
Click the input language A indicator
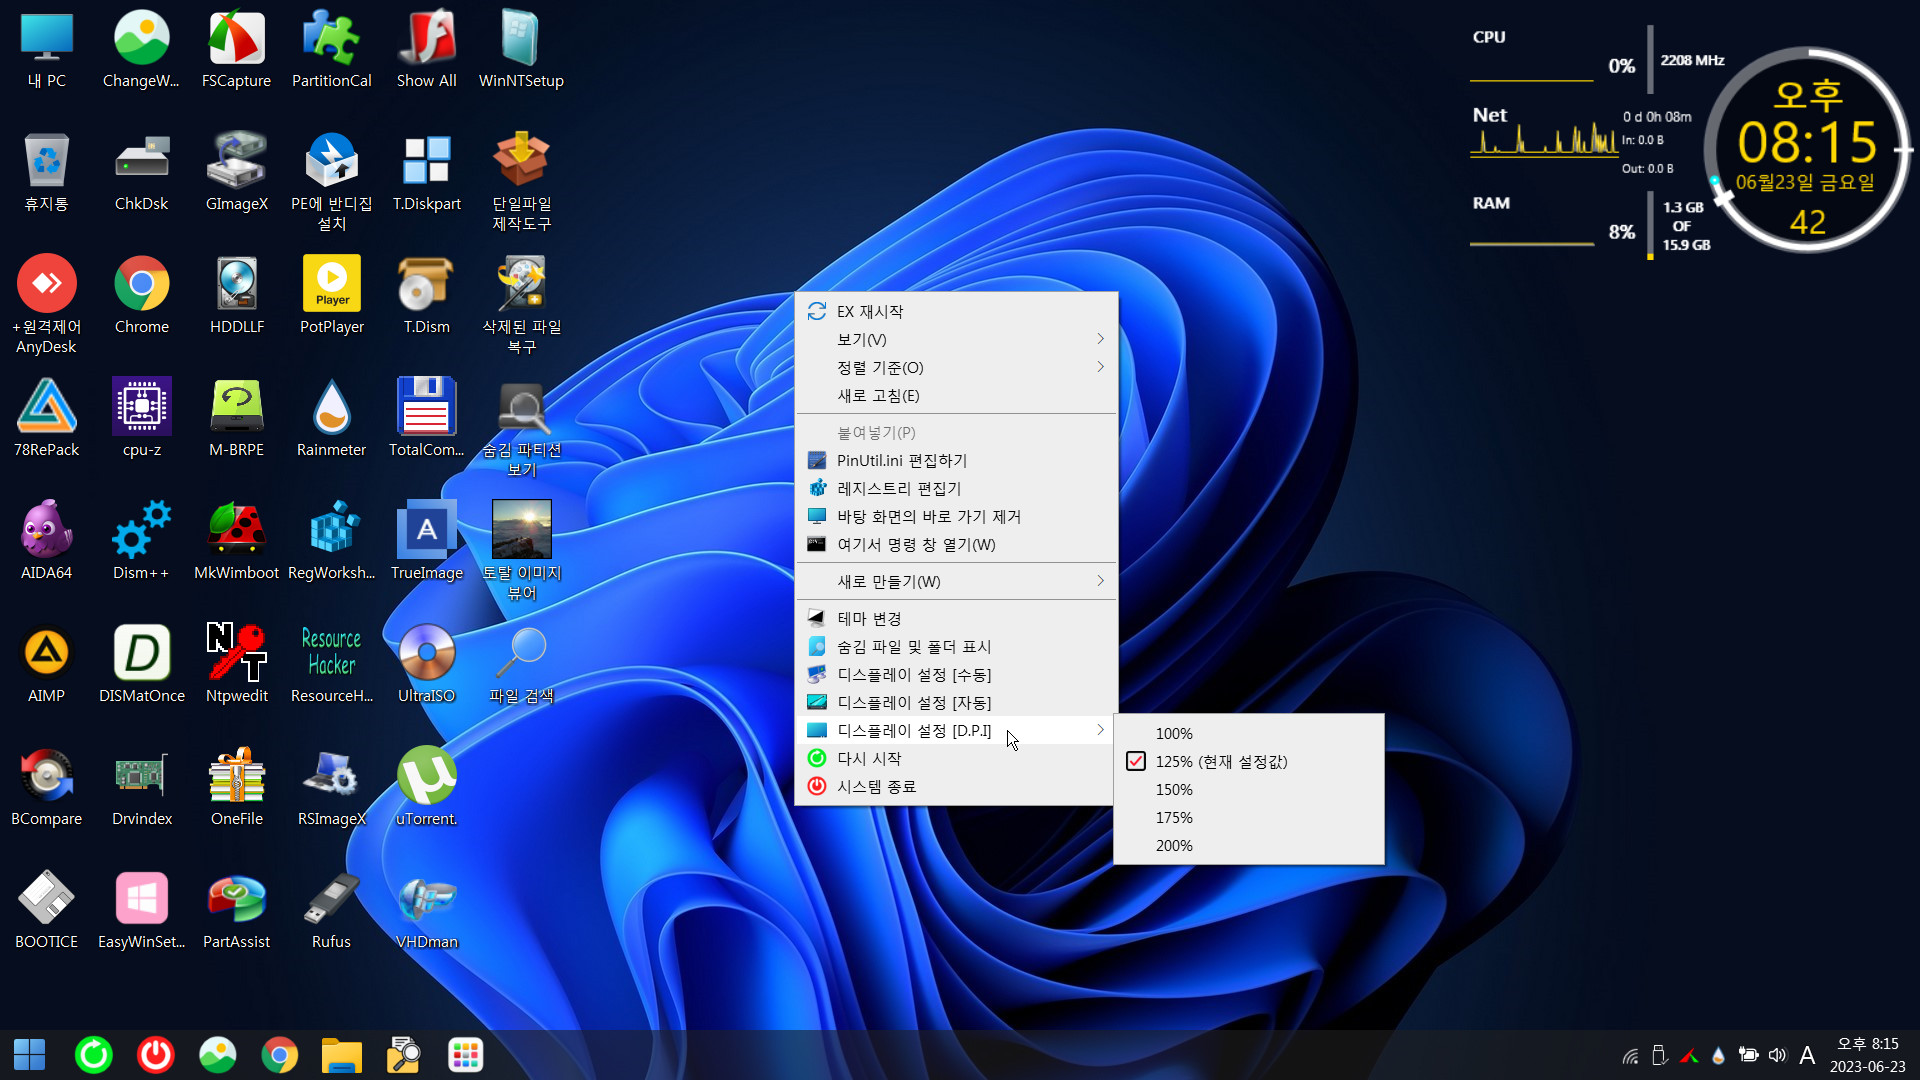point(1807,1055)
